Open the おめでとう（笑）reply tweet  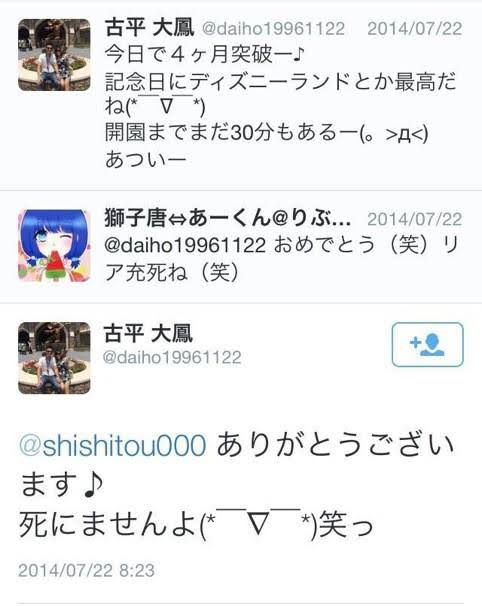pyautogui.click(x=241, y=247)
